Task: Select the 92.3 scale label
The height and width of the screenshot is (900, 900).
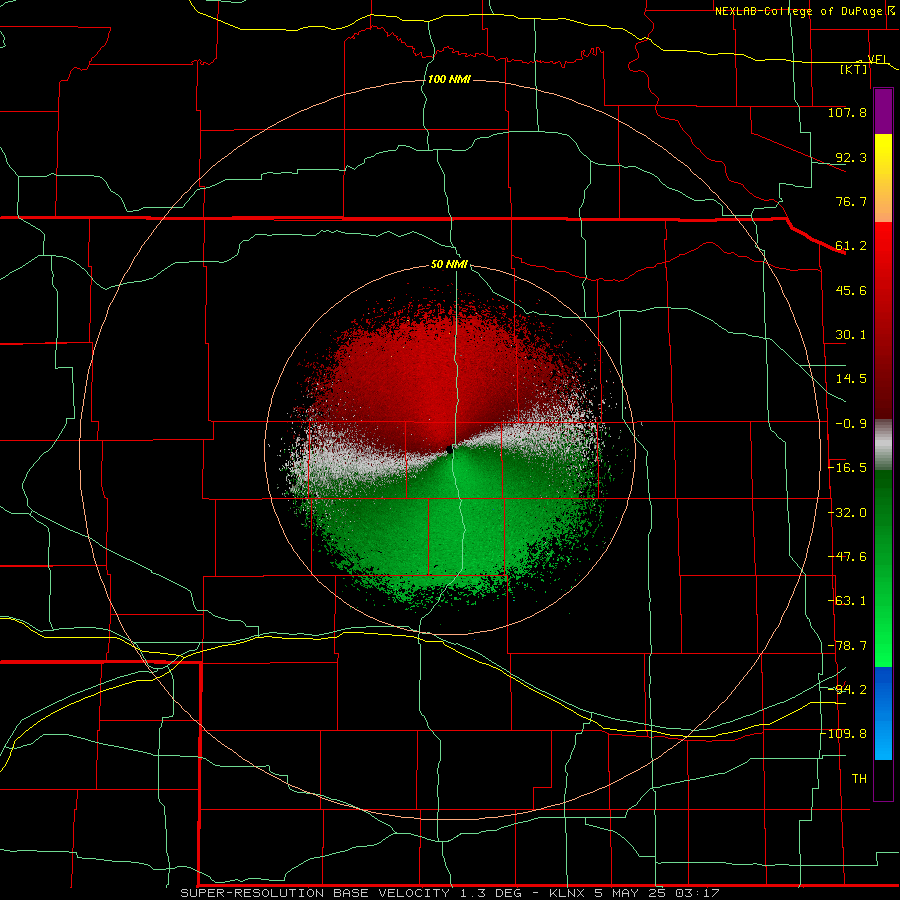Action: [x=851, y=157]
